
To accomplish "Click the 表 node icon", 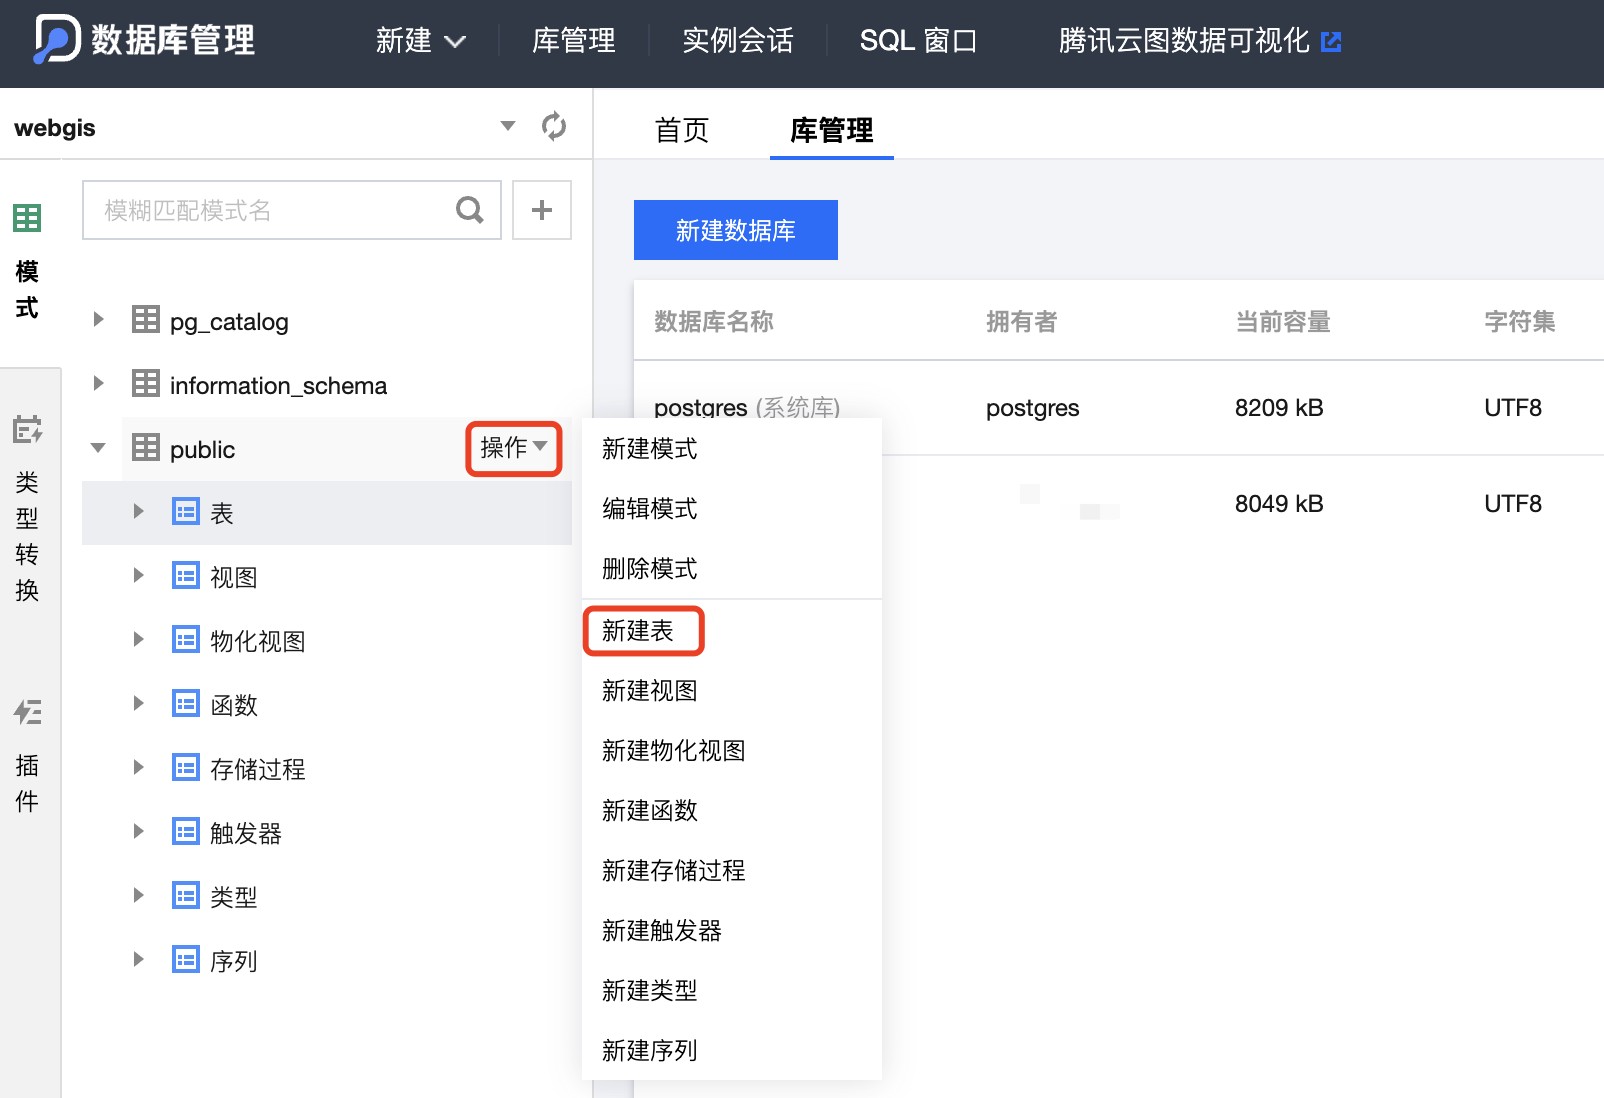I will [186, 512].
